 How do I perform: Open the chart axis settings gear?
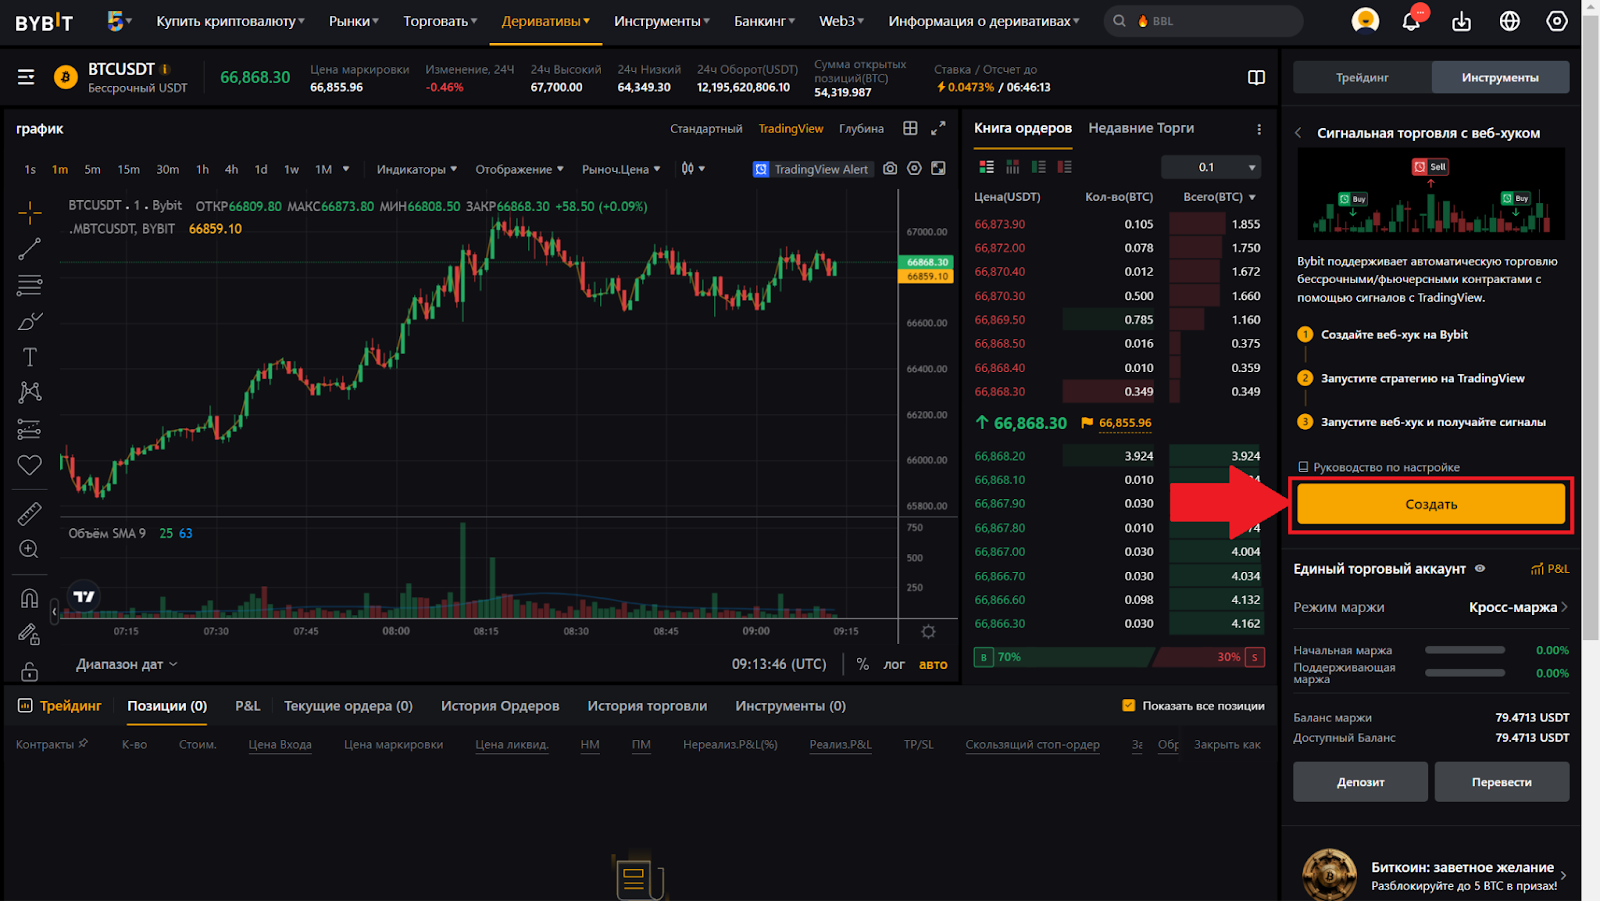point(928,631)
